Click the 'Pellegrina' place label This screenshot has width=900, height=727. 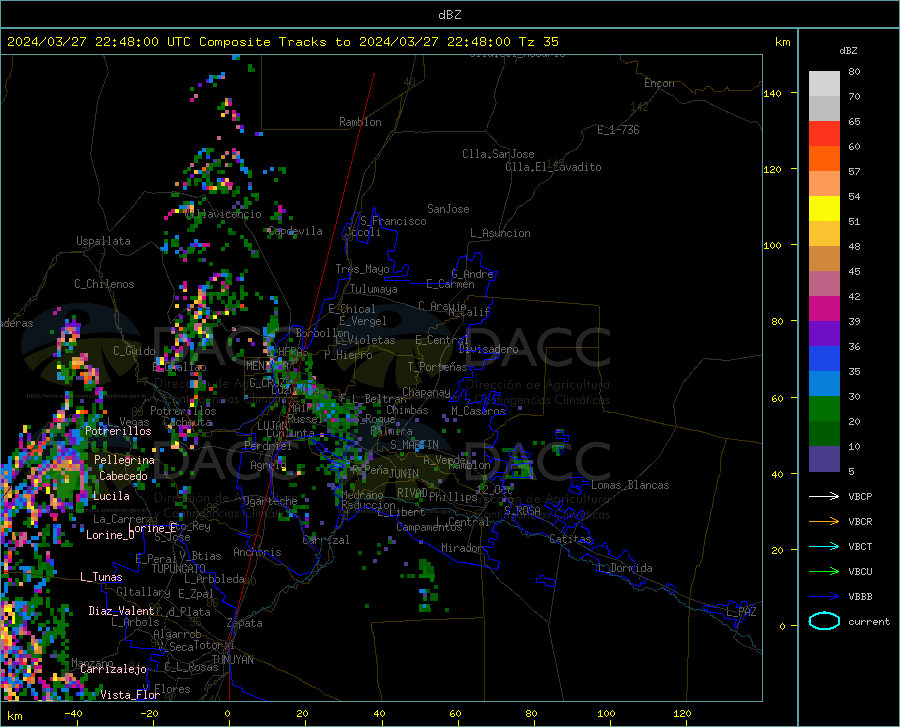(124, 460)
